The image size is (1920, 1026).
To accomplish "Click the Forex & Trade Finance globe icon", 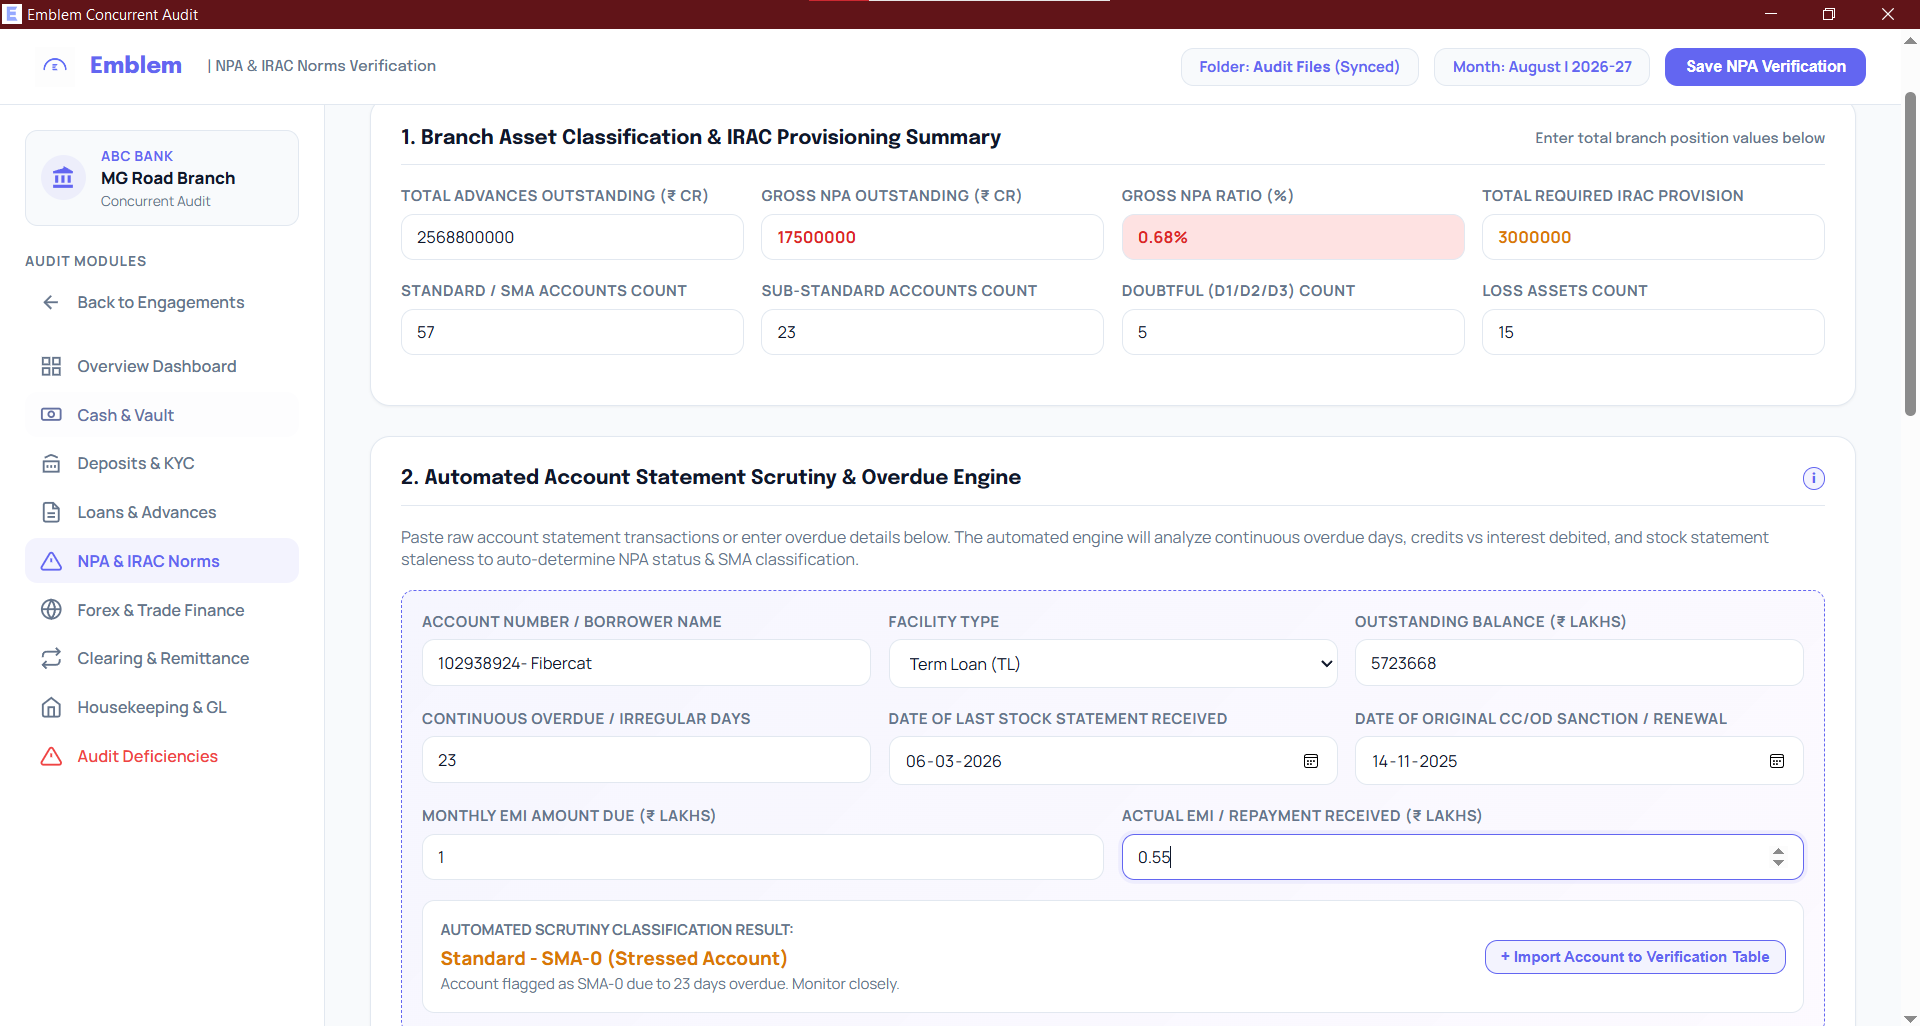I will tap(51, 610).
